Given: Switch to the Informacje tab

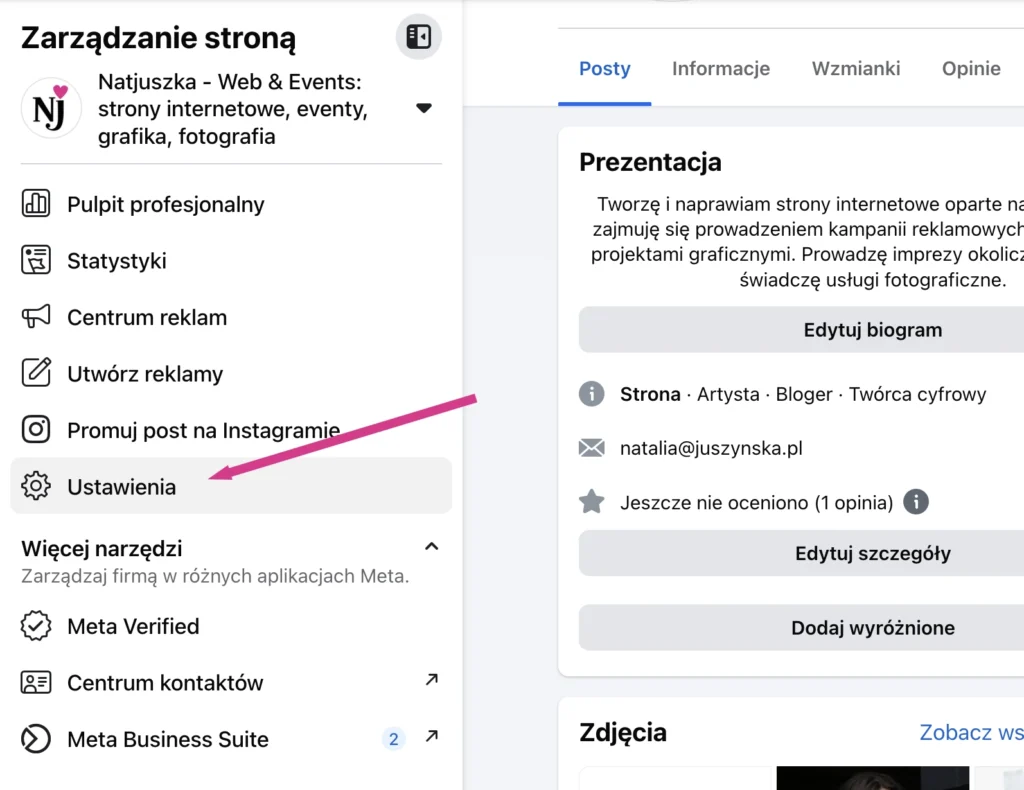Looking at the screenshot, I should pyautogui.click(x=721, y=69).
